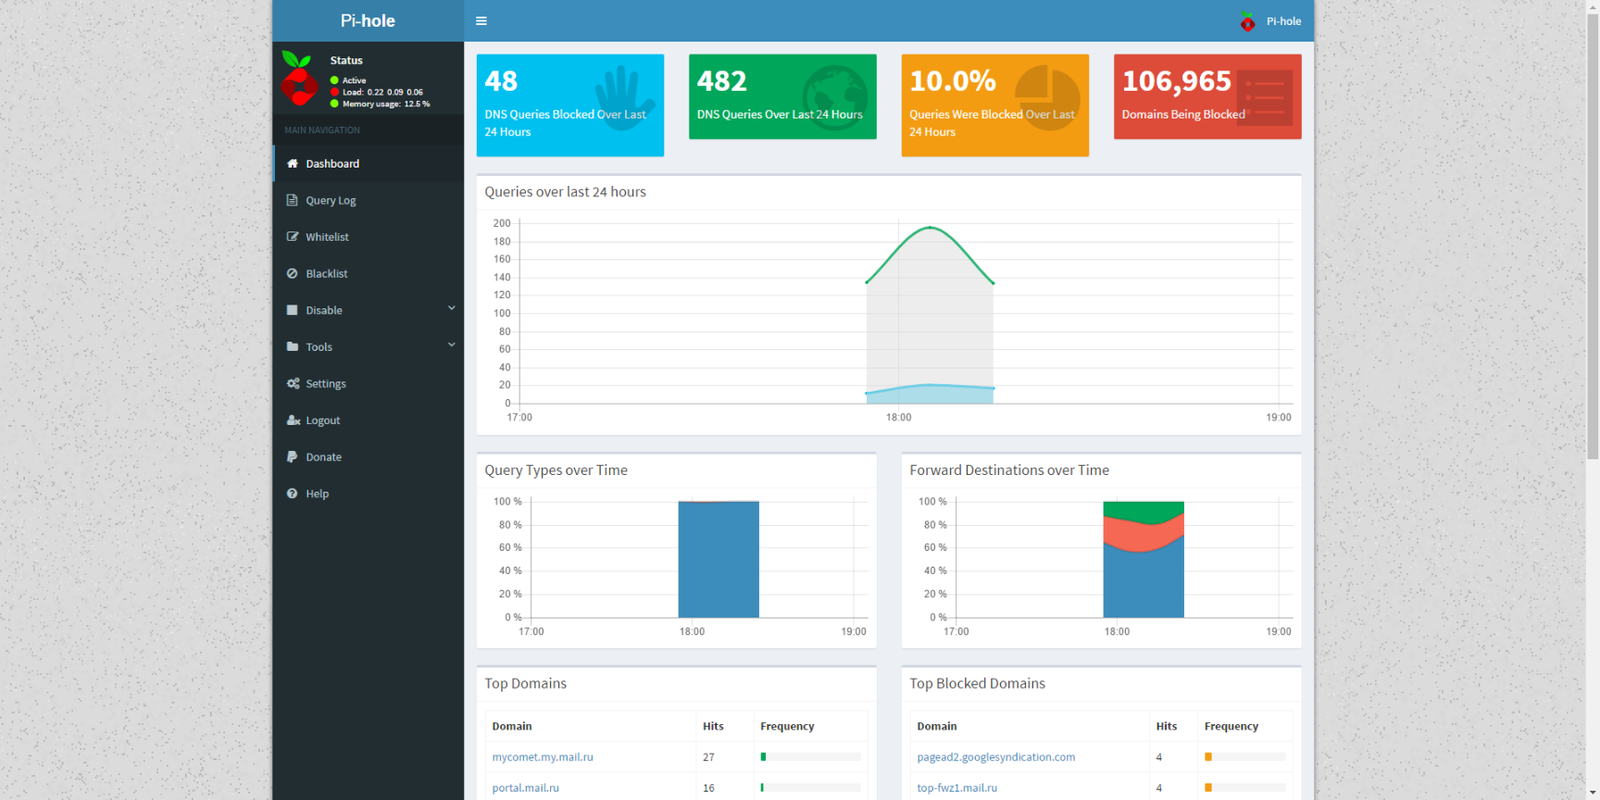This screenshot has width=1600, height=800.
Task: Click the 10.0% Queries Were Blocked card
Action: [995, 105]
